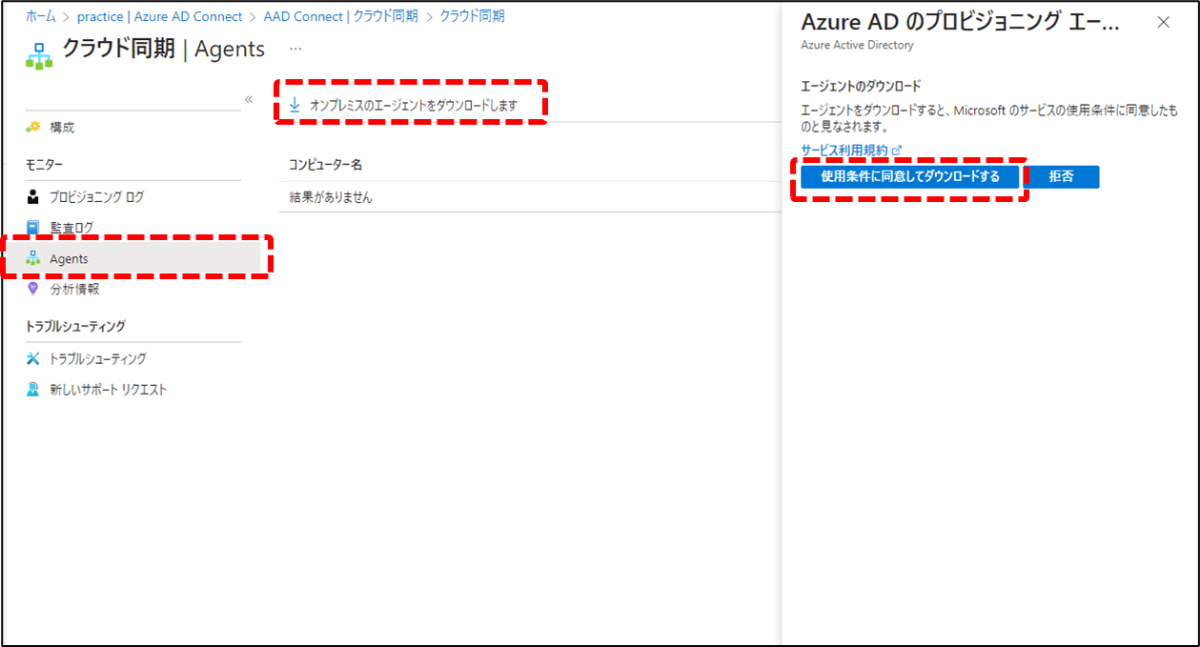
Task: Click the 拒否 button
Action: (1062, 176)
